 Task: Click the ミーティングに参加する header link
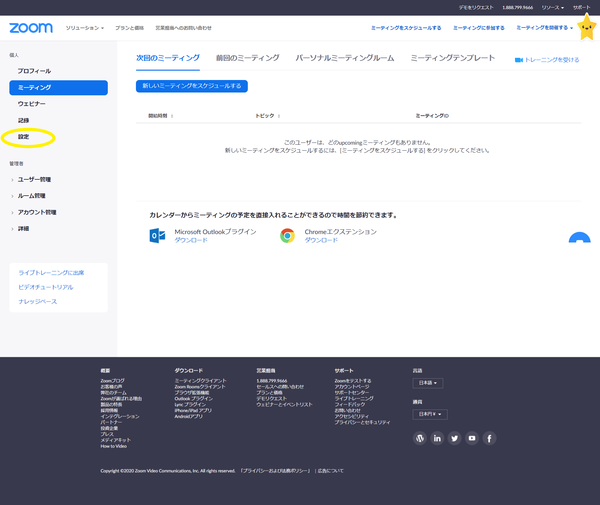479,28
